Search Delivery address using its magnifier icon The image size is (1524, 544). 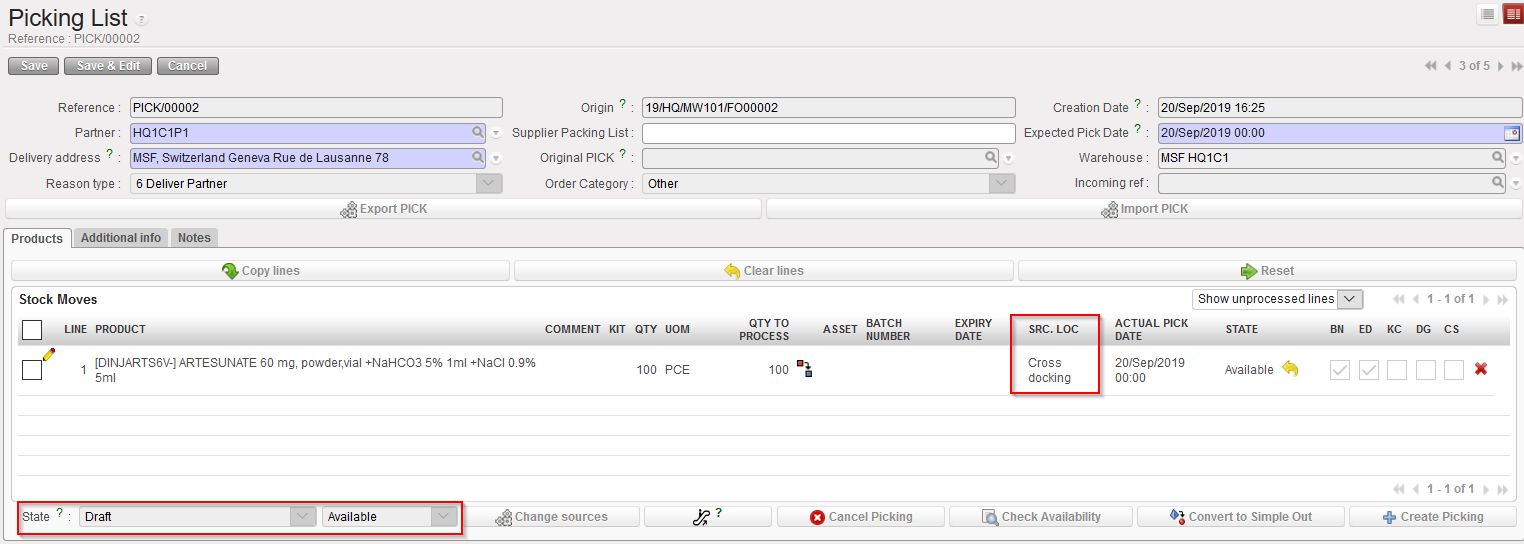coord(478,157)
